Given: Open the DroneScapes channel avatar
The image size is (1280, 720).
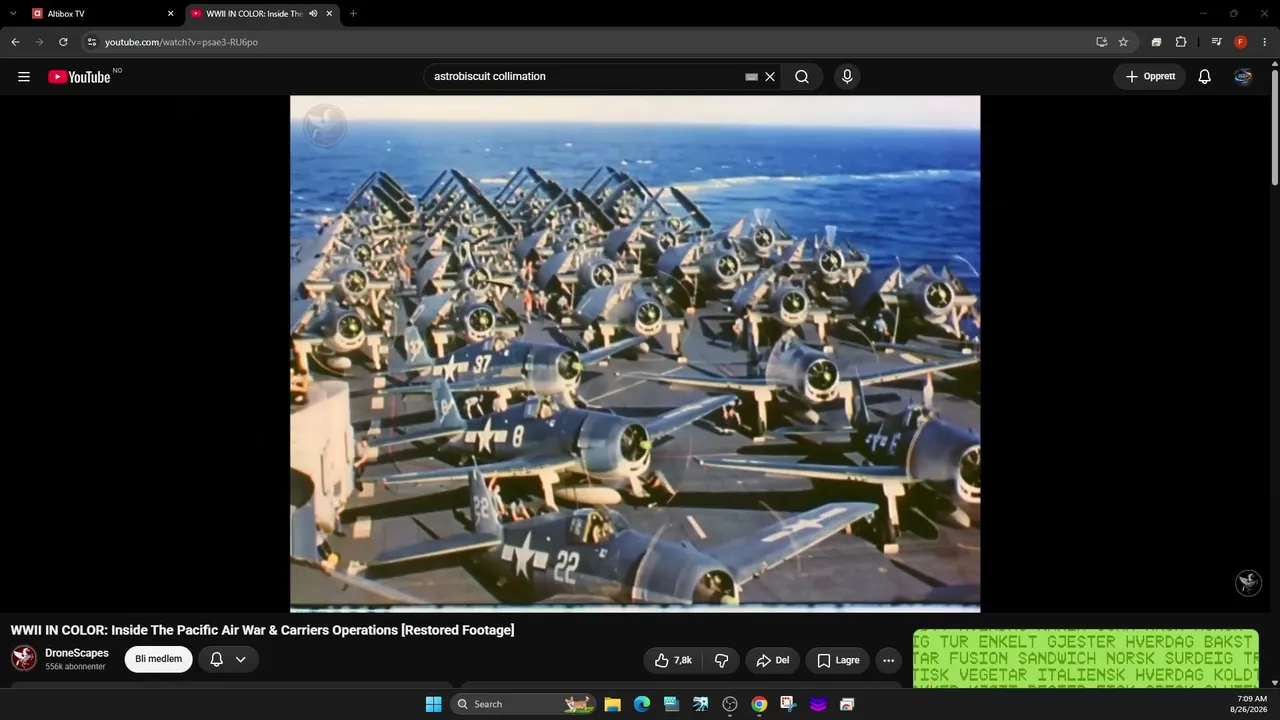Looking at the screenshot, I should pyautogui.click(x=24, y=658).
